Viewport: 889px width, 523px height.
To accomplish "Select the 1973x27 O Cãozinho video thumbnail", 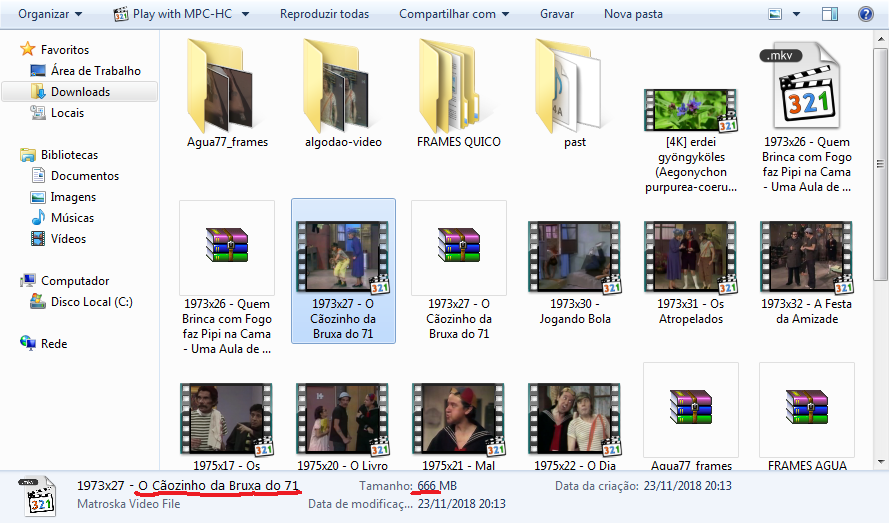I will coord(343,256).
